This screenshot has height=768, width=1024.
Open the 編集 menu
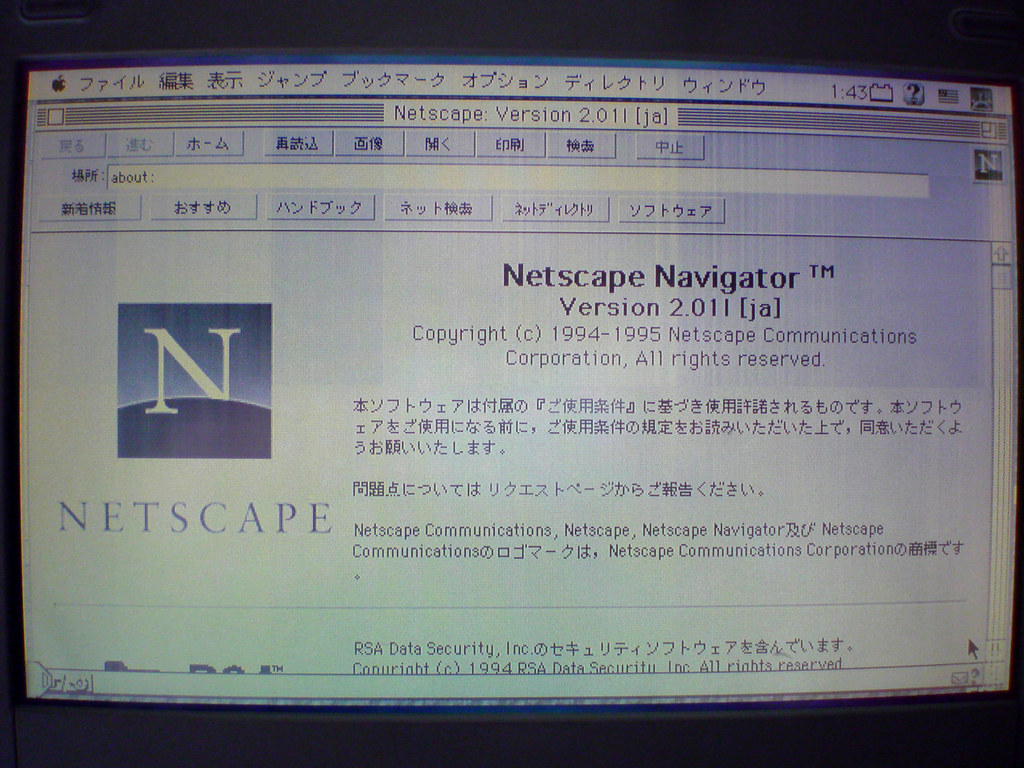176,81
